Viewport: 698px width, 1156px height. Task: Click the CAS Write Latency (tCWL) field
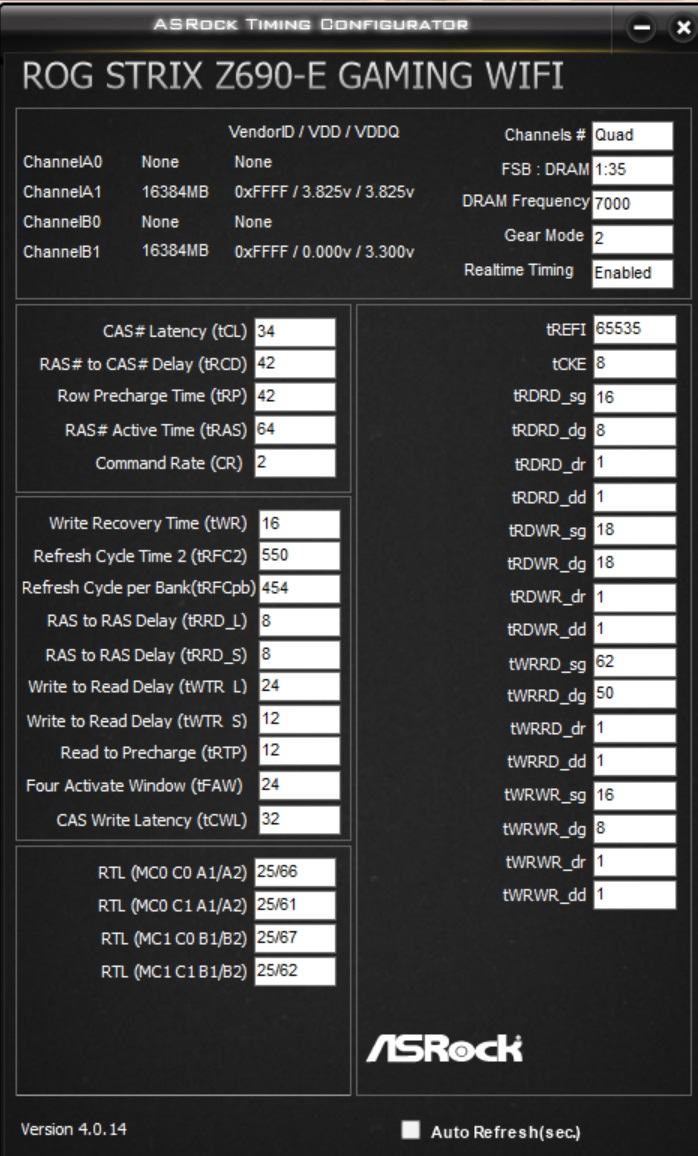(299, 820)
